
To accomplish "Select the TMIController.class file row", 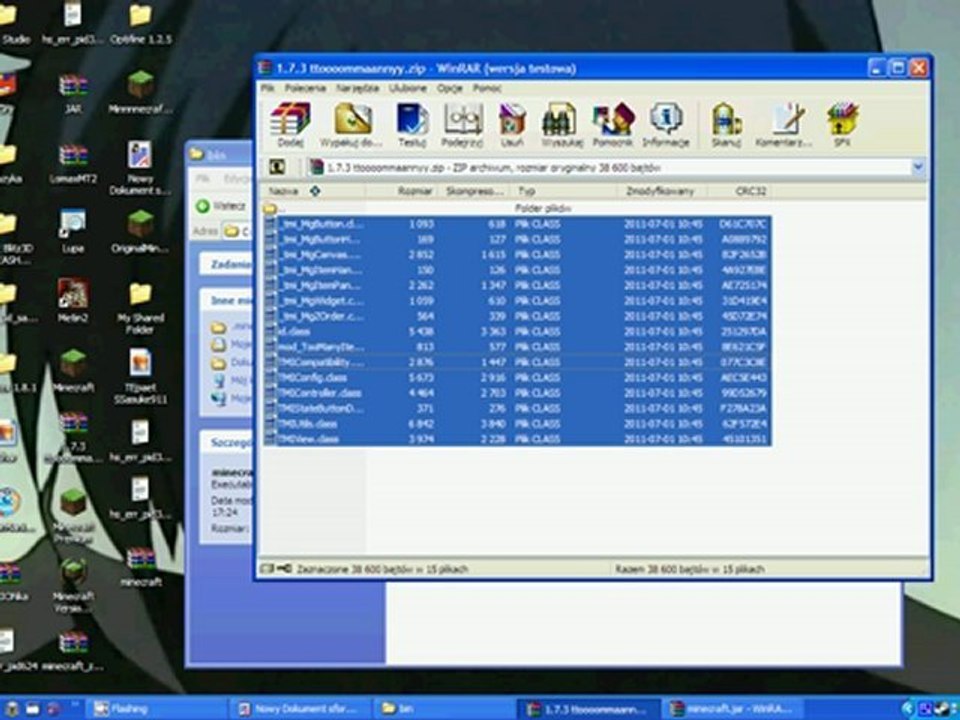I will point(517,393).
